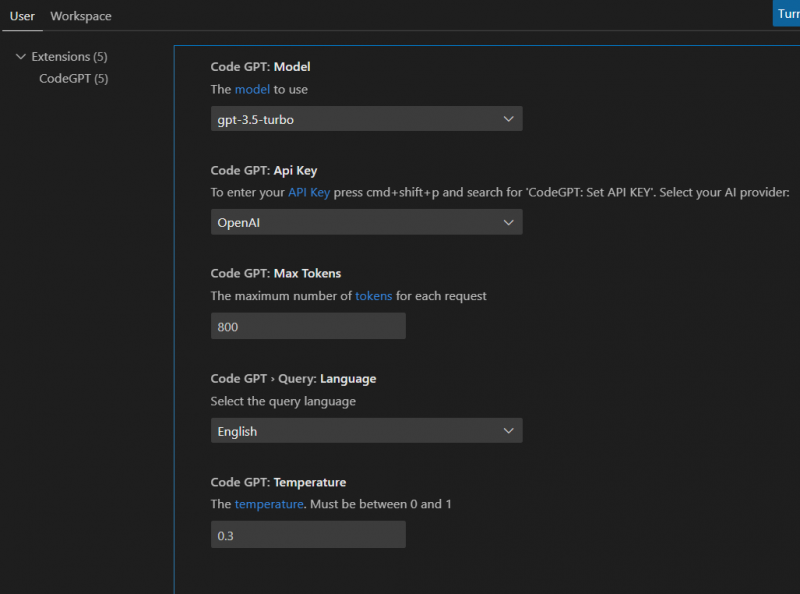
Task: Open the AI provider dropdown showing OpenAI
Action: [x=365, y=222]
